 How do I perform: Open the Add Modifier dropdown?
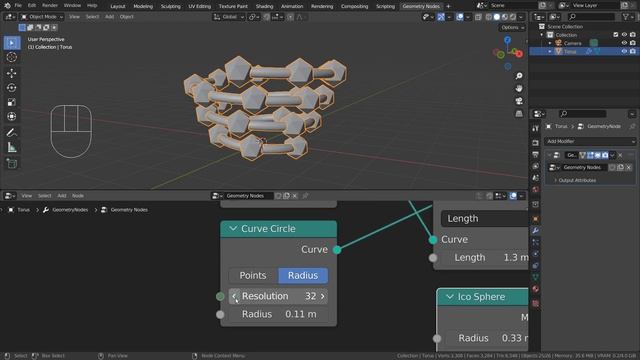point(590,141)
